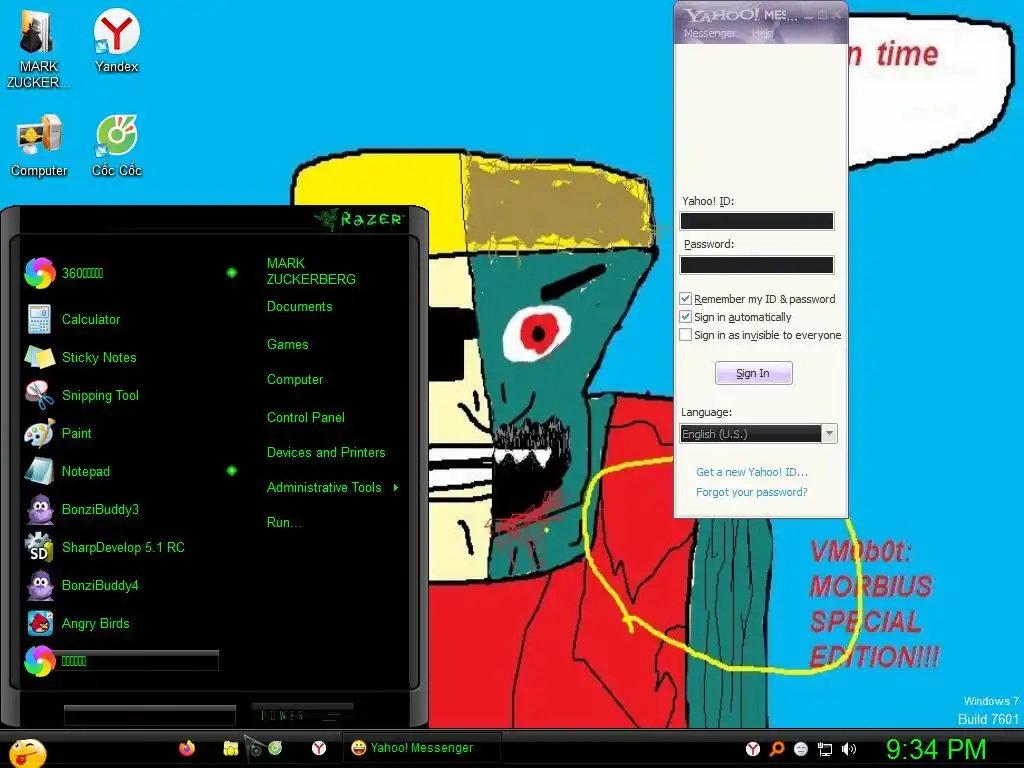This screenshot has height=768, width=1024.
Task: Open SharpDevelop 5.1 RC from start menu
Action: point(124,547)
